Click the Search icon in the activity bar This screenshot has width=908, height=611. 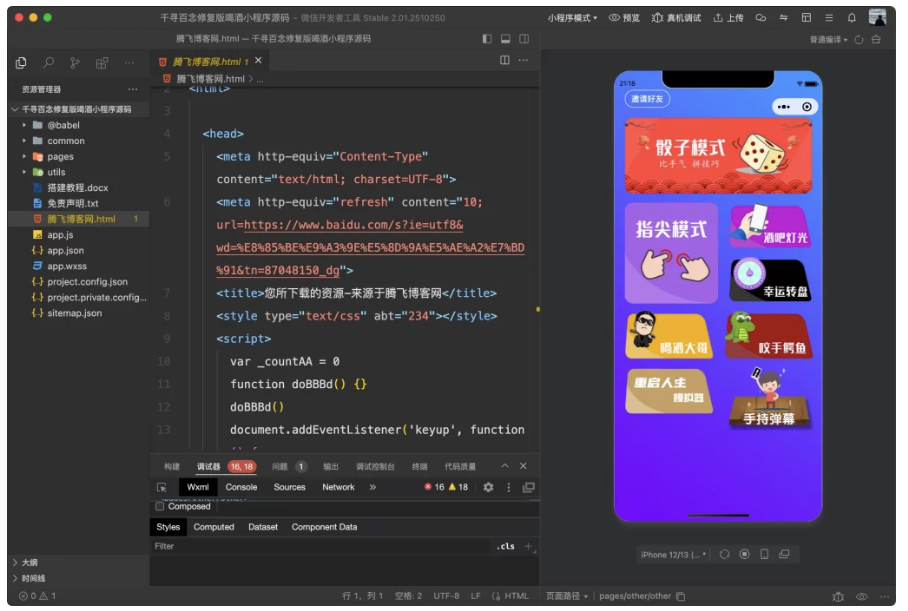click(x=49, y=62)
